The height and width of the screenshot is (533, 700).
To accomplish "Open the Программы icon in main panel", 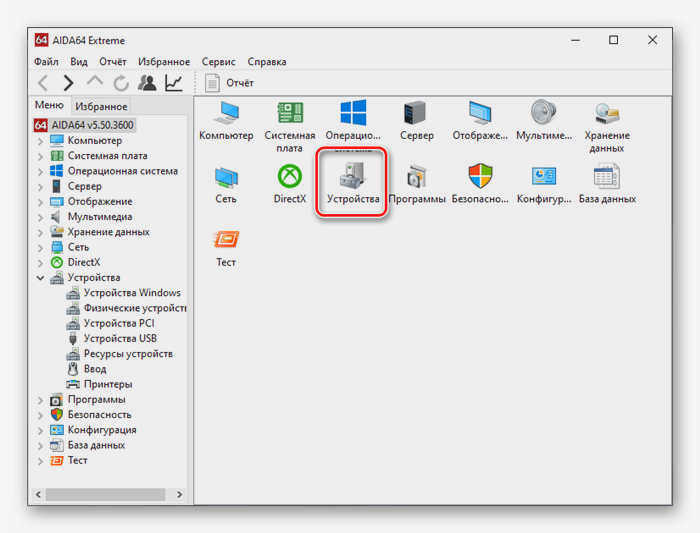I will click(417, 184).
